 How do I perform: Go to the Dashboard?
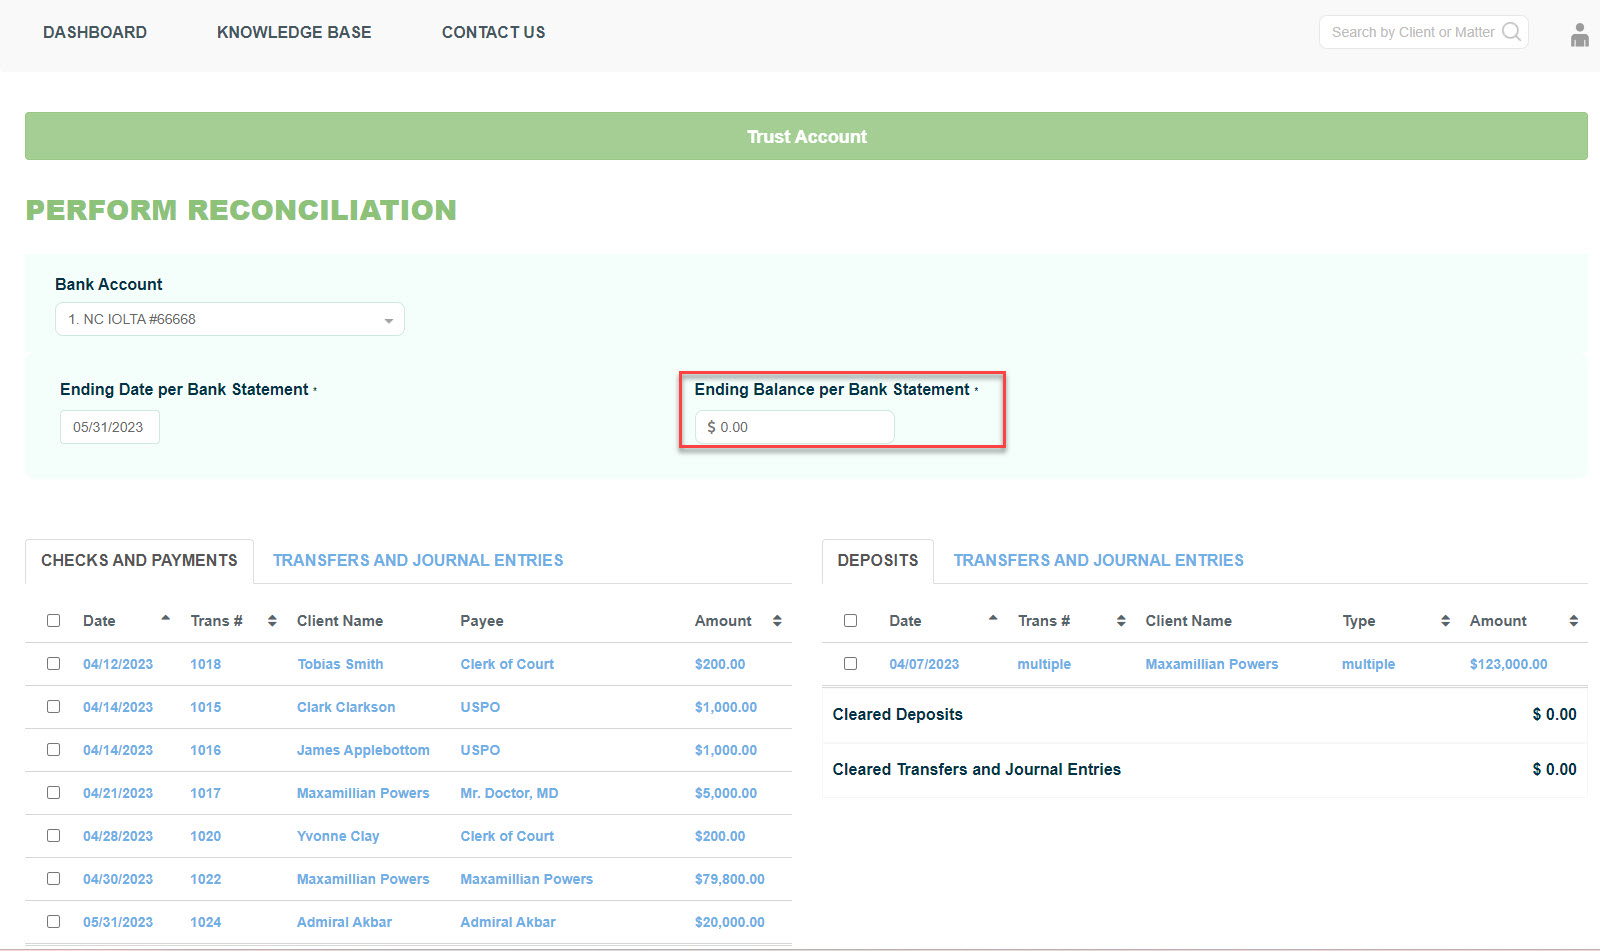[x=94, y=32]
